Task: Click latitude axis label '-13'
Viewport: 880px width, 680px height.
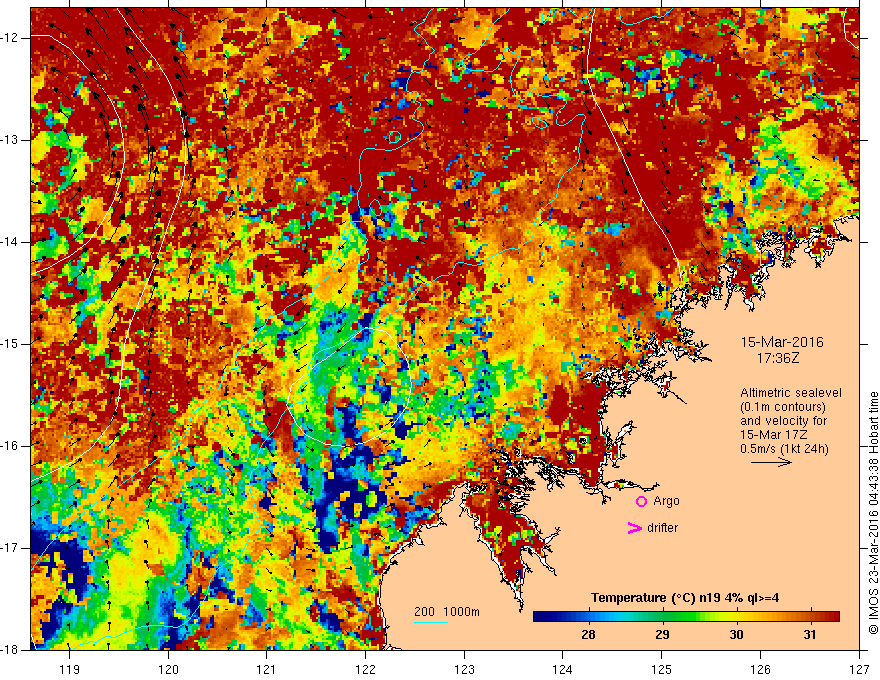Action: point(10,140)
